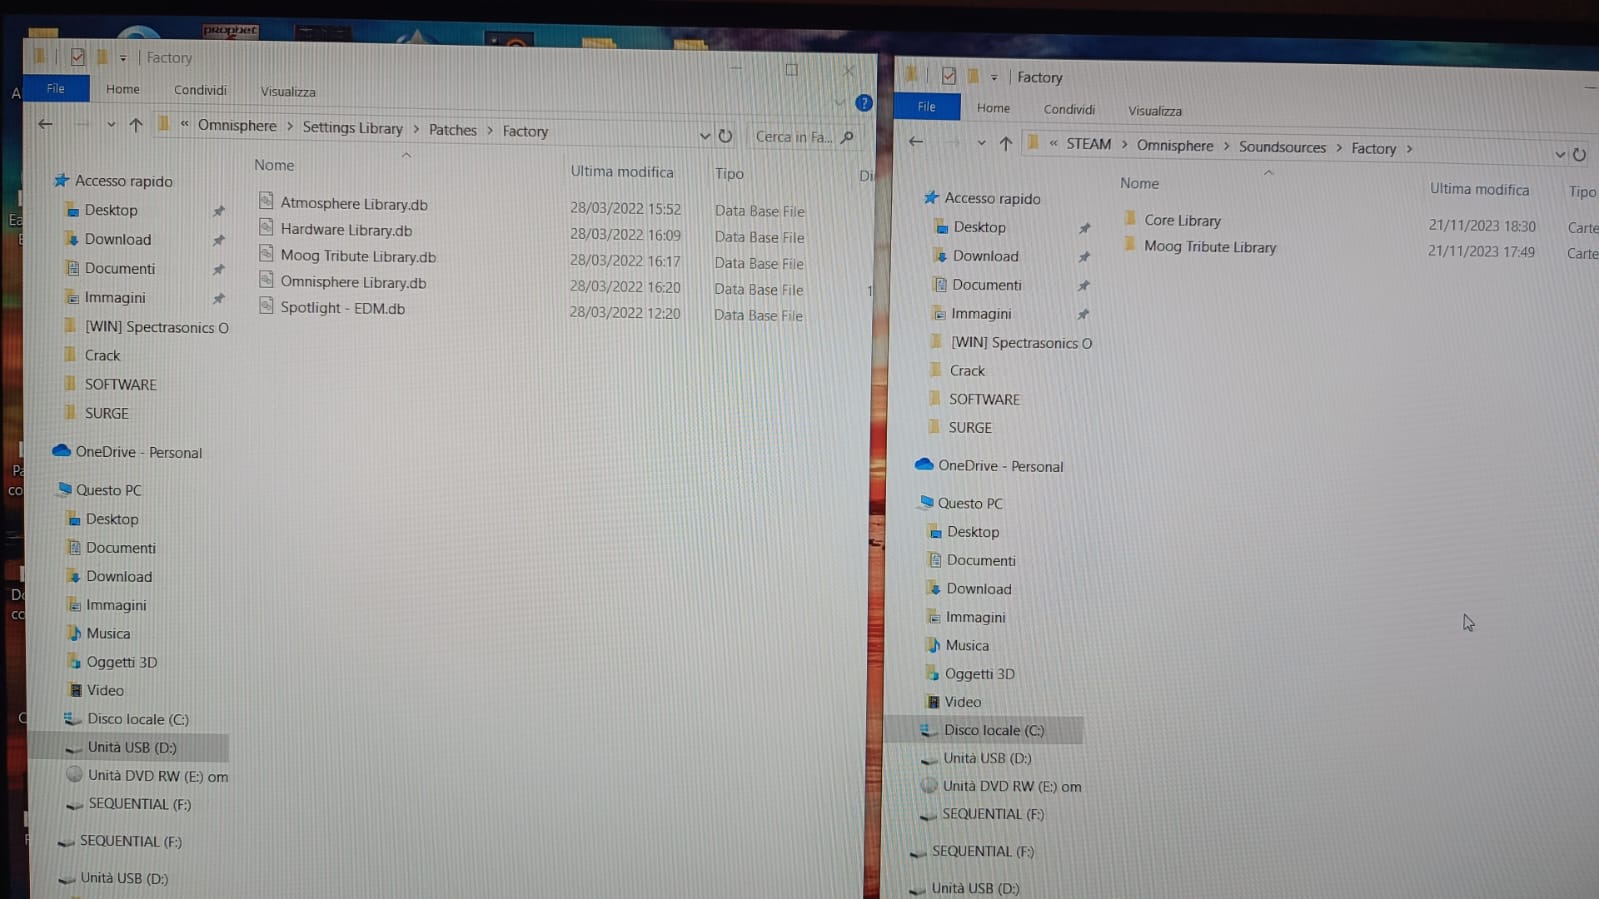1599x899 pixels.
Task: Toggle properties checkbox icon in right title bar
Action: tap(948, 76)
